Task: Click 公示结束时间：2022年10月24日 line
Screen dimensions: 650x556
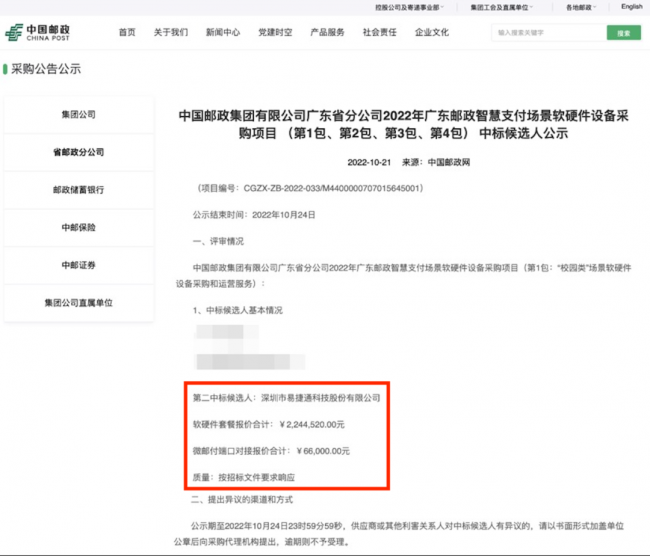Action: (254, 215)
